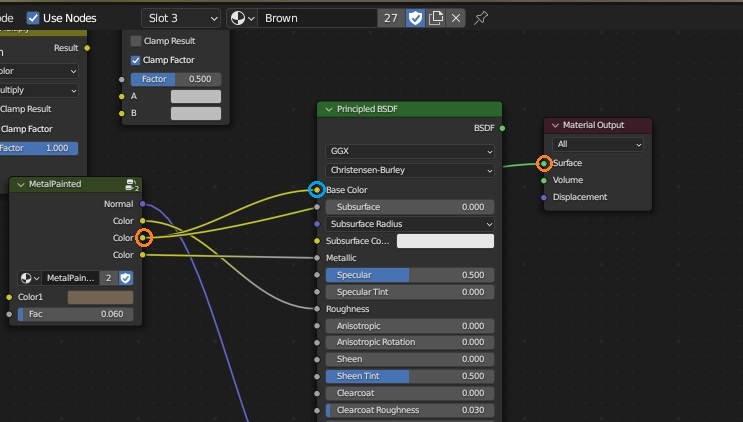Toggle the pin icon in the header
Screen dimensions: 743x422
[x=481, y=18]
